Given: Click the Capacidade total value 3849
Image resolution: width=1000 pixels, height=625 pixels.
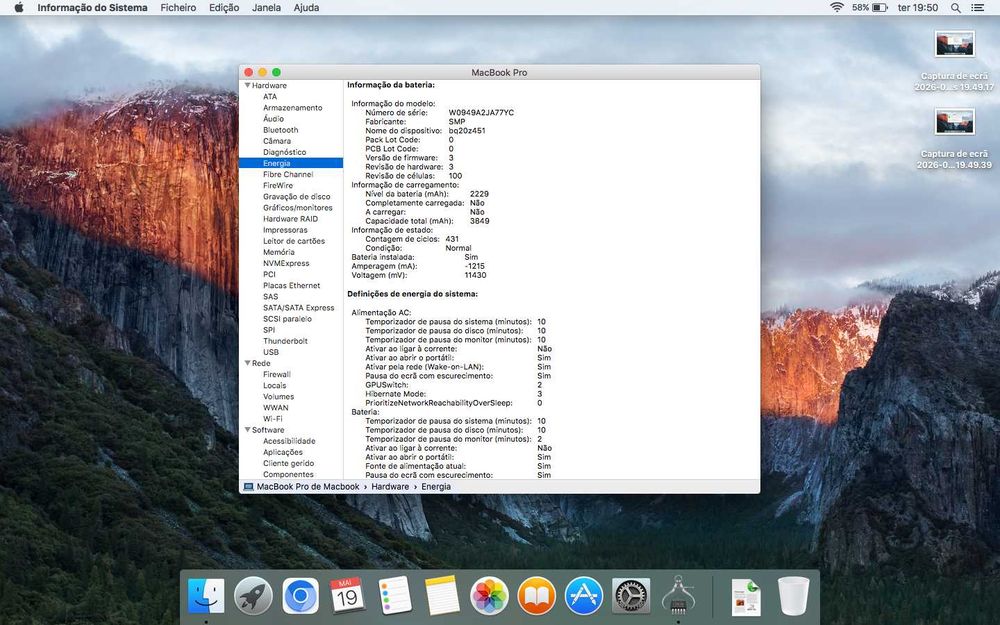Looking at the screenshot, I should tap(480, 221).
